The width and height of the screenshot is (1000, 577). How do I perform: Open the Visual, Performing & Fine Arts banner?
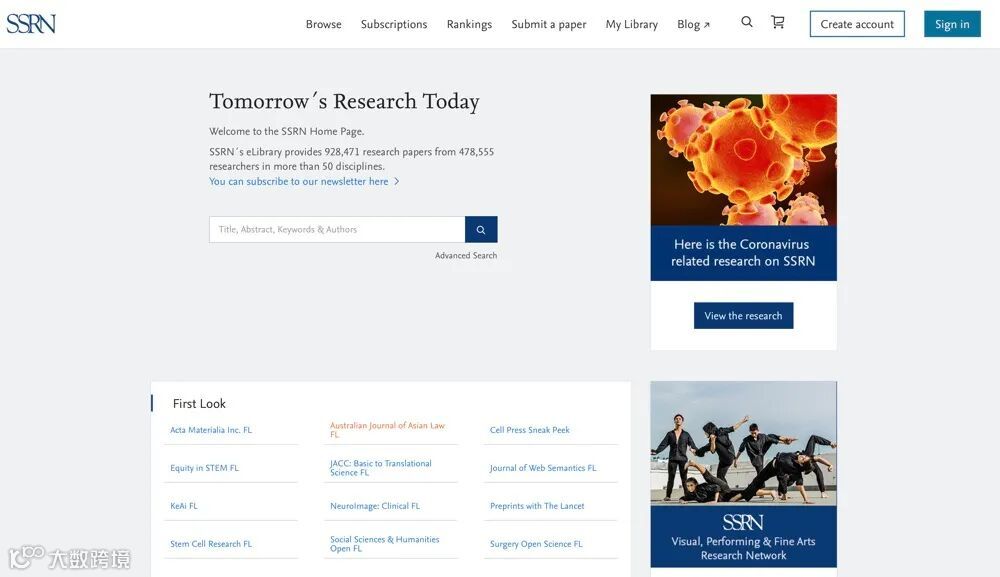click(x=743, y=474)
